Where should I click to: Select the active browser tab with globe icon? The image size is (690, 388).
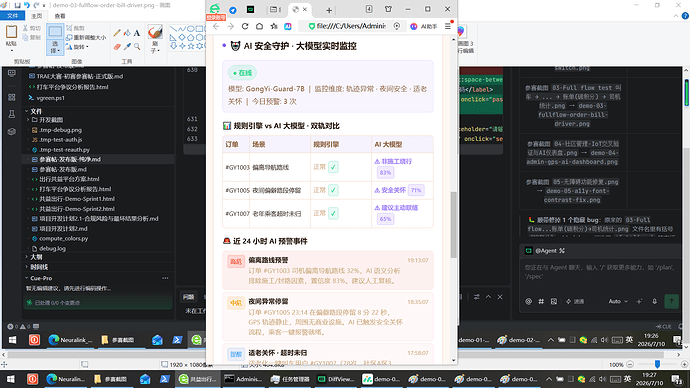pos(300,9)
